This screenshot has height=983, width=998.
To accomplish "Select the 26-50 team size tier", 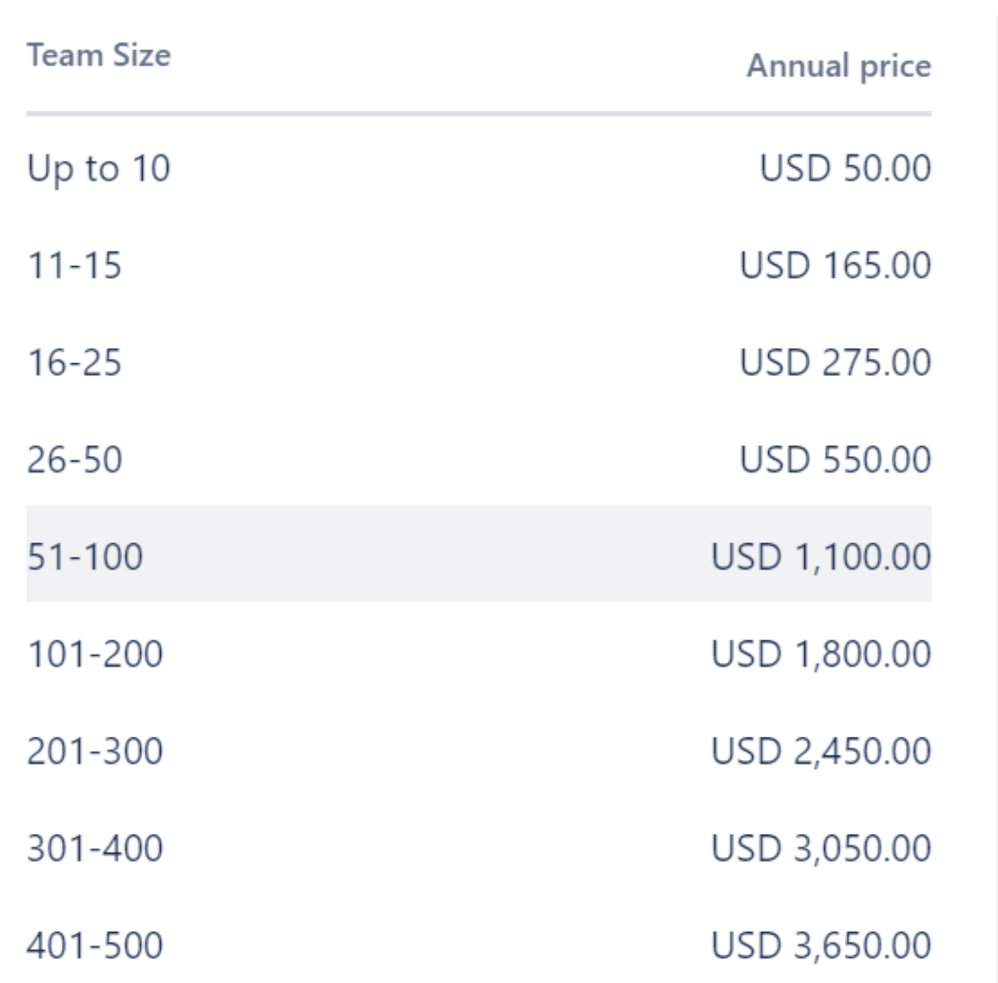I will 74,459.
